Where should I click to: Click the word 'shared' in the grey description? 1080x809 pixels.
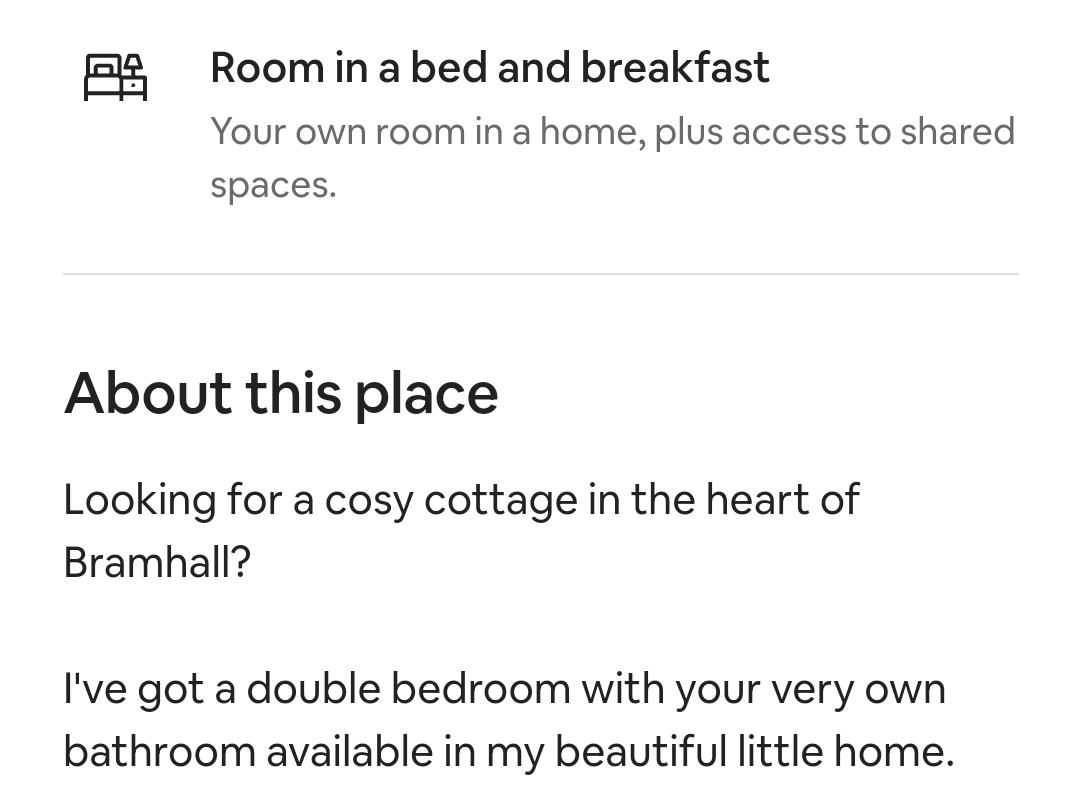957,131
